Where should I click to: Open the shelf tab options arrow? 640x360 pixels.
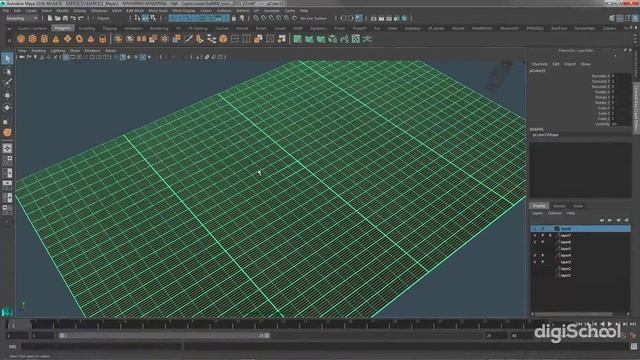point(9,29)
